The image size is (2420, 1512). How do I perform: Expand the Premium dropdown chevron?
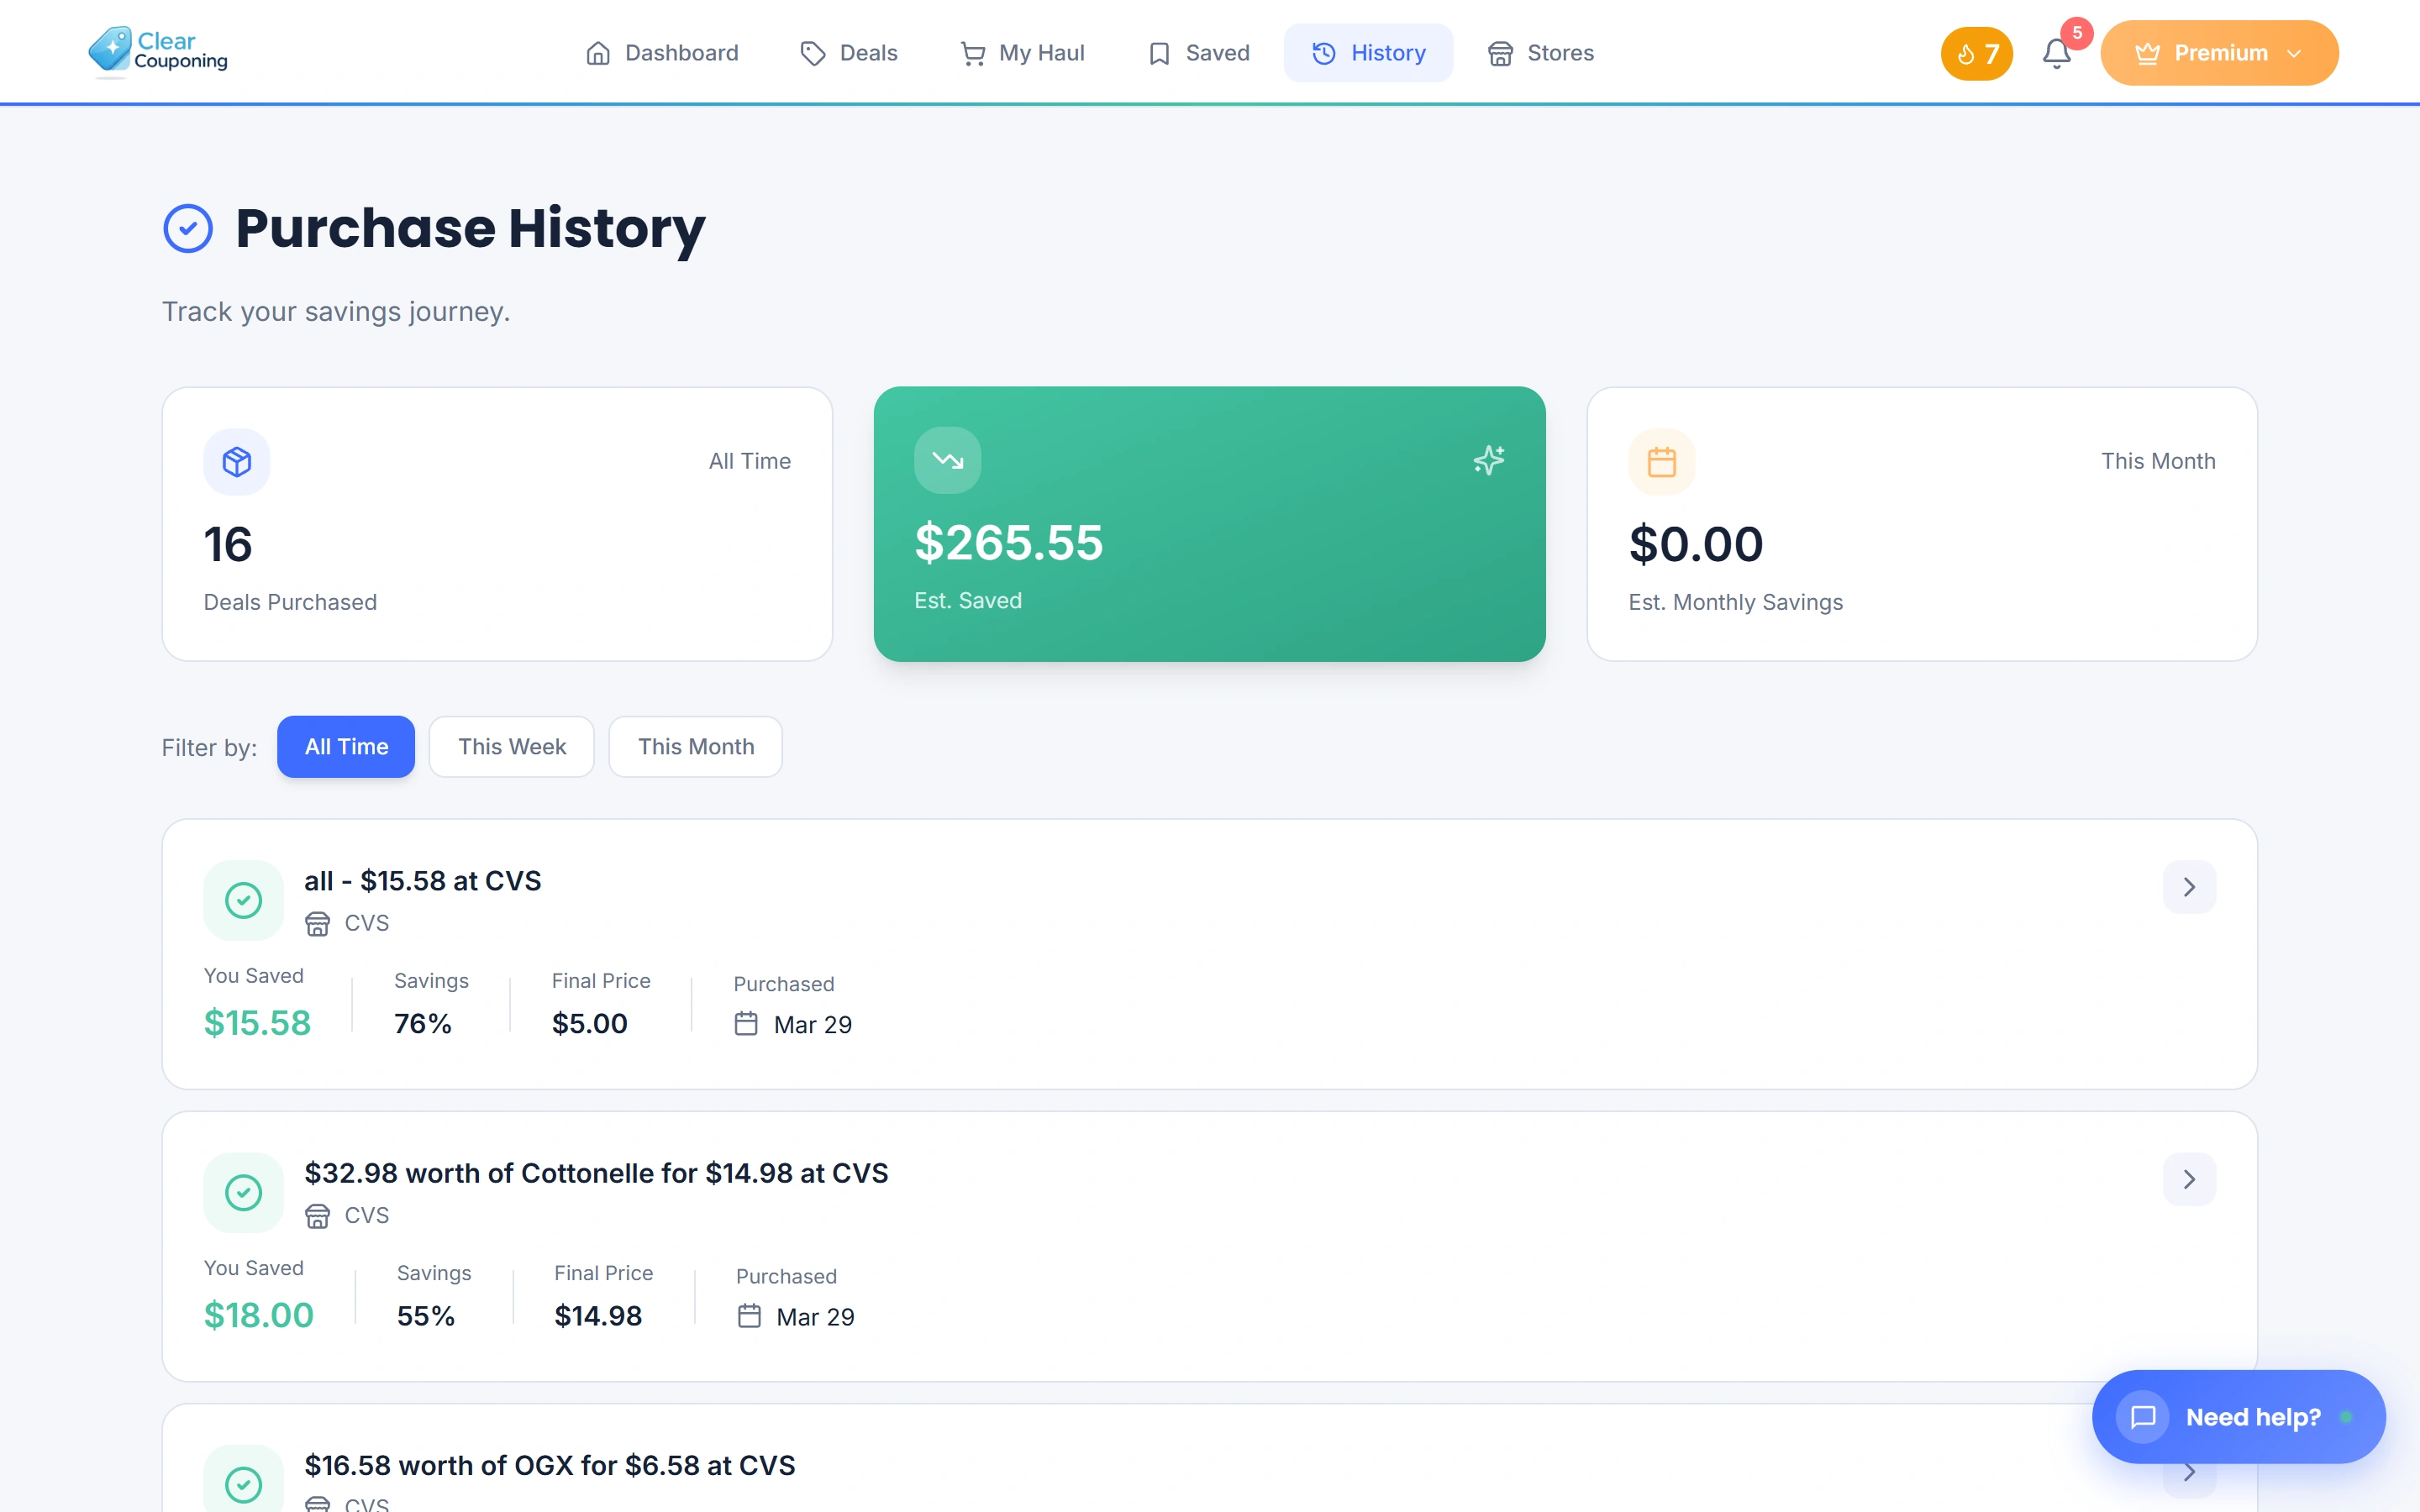(x=2295, y=53)
